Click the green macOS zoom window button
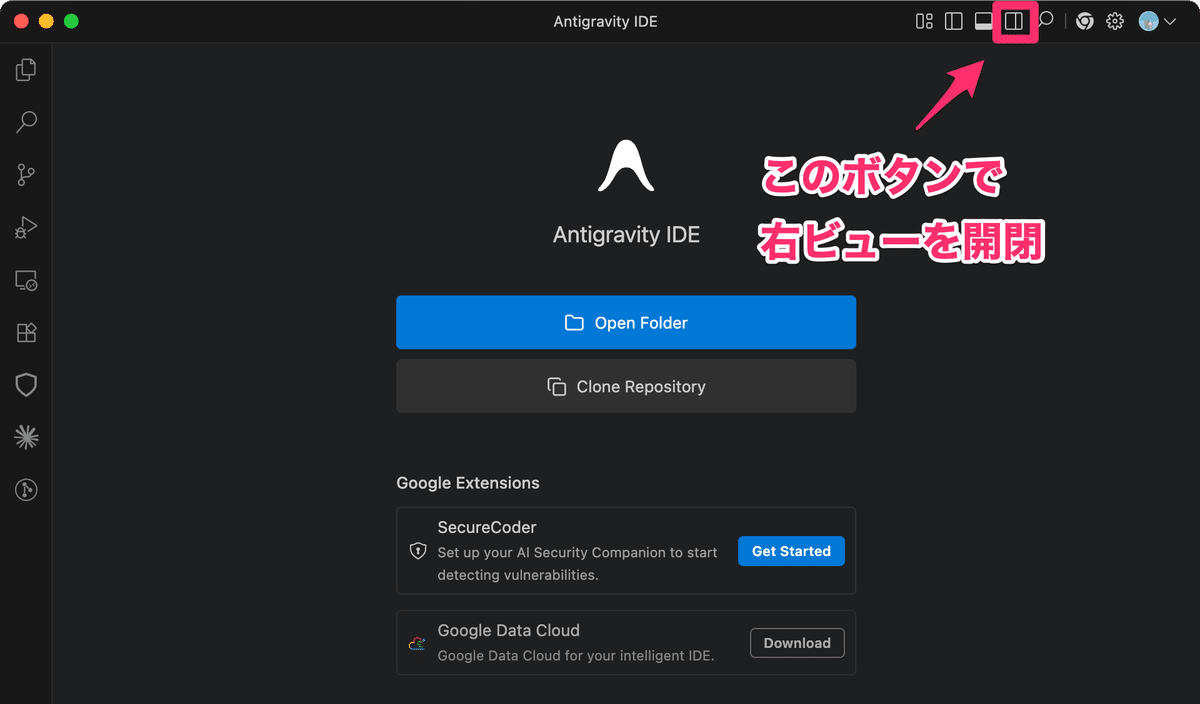Image resolution: width=1200 pixels, height=704 pixels. click(70, 21)
